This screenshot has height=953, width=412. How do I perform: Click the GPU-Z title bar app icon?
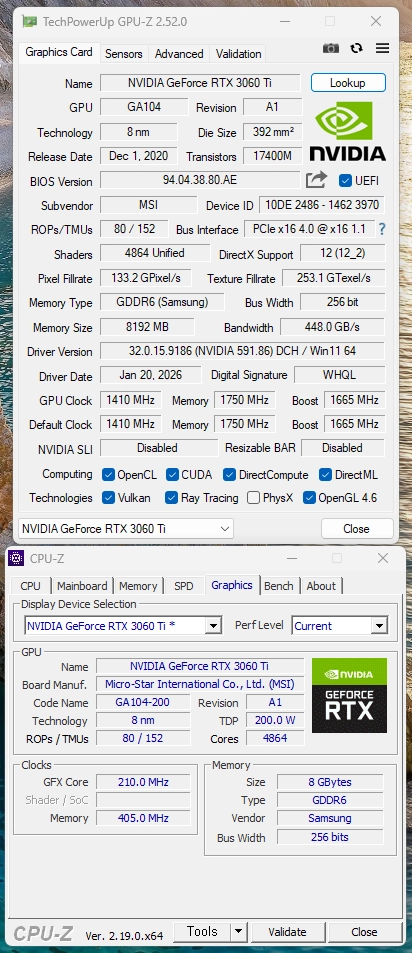pyautogui.click(x=29, y=22)
